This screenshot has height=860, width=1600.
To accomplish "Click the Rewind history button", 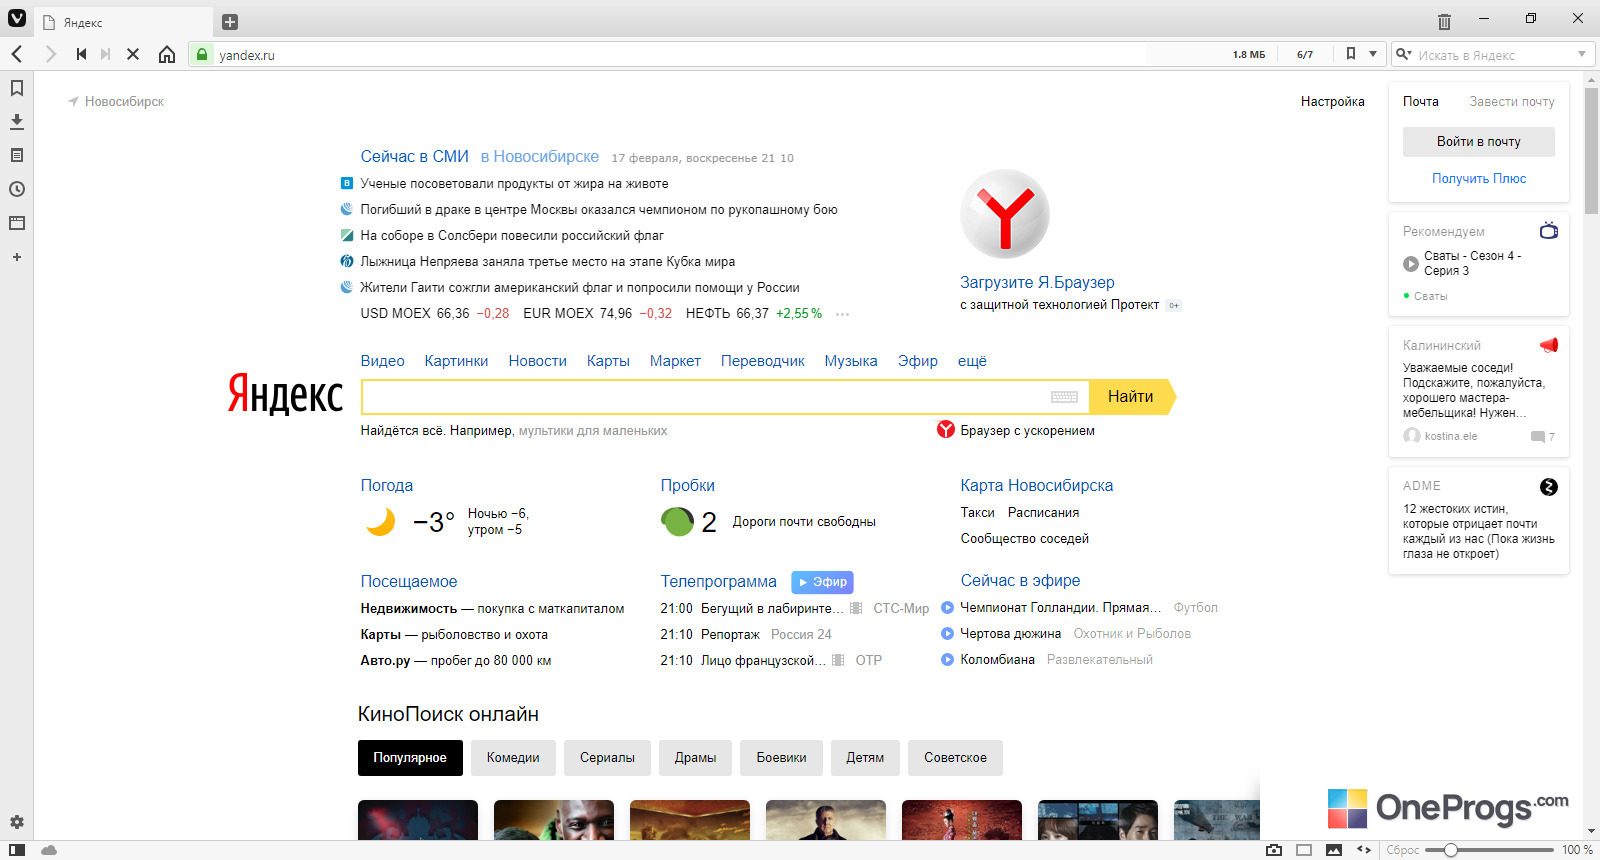I will pyautogui.click(x=81, y=54).
